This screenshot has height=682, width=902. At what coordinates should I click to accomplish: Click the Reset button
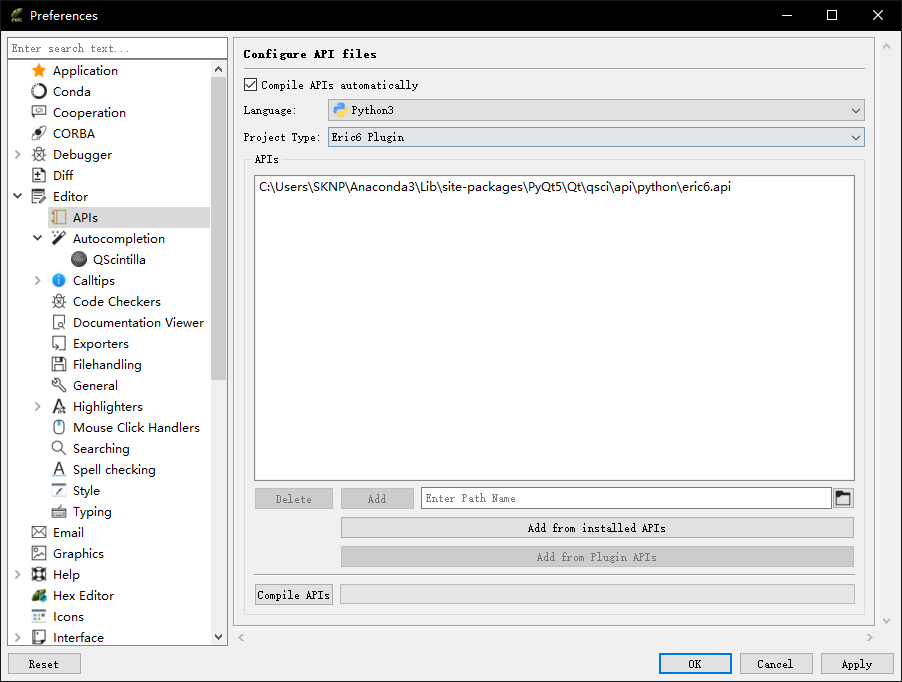click(x=44, y=664)
